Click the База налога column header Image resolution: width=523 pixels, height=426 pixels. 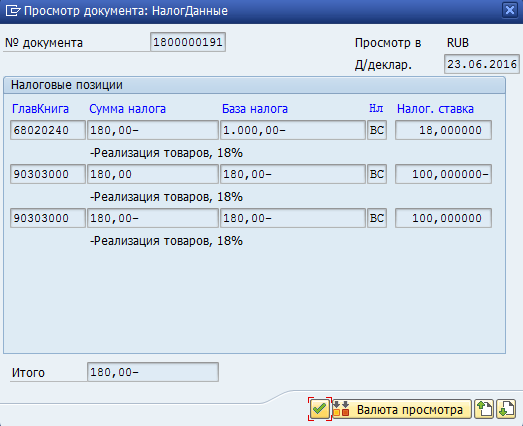(x=255, y=109)
